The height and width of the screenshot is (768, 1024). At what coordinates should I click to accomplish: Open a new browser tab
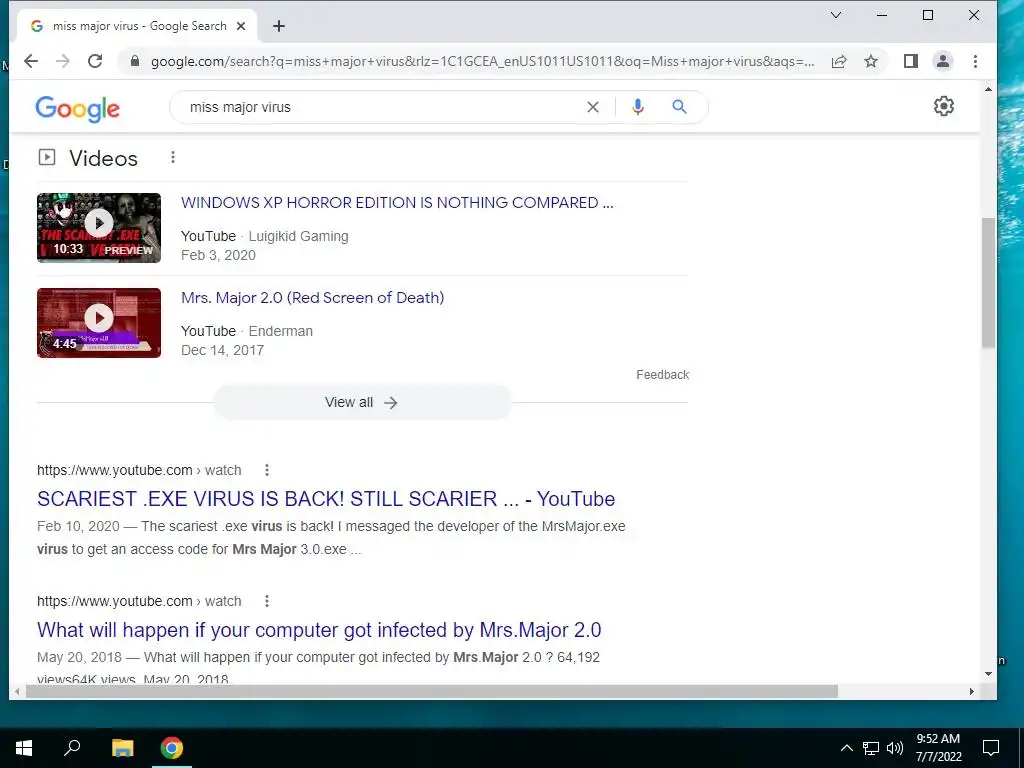click(279, 26)
